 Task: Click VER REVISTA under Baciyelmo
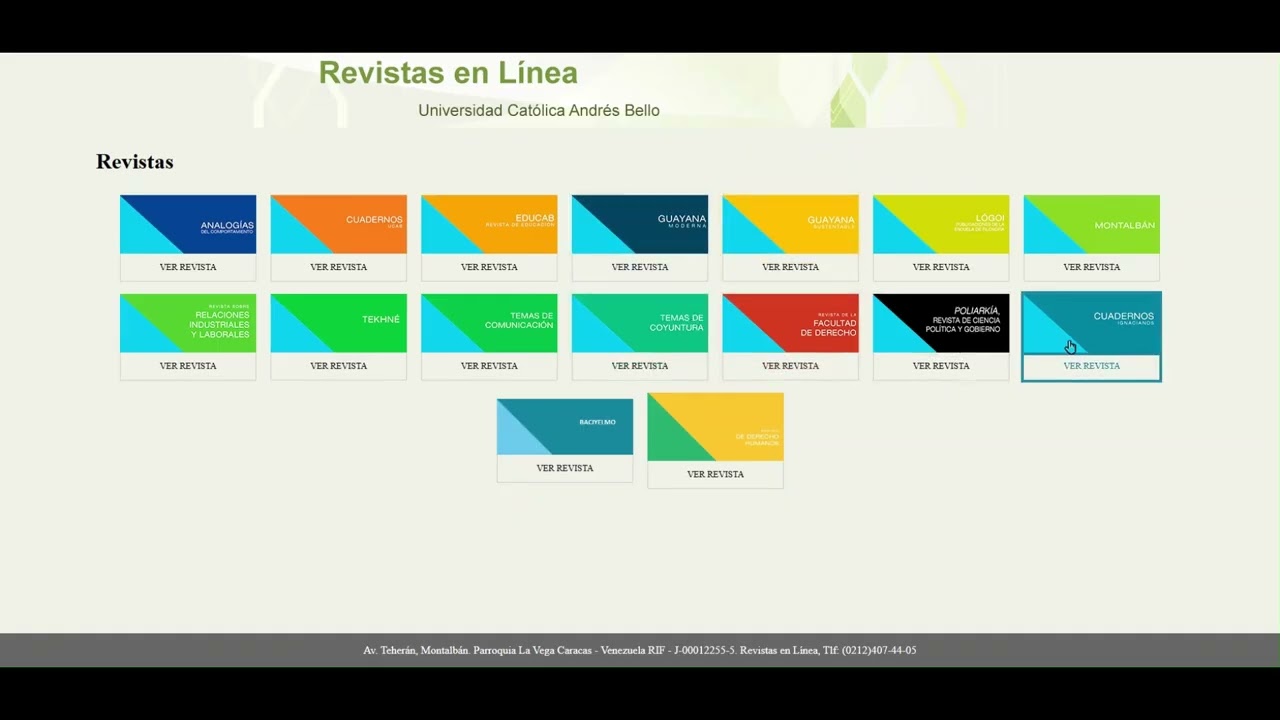(x=565, y=468)
